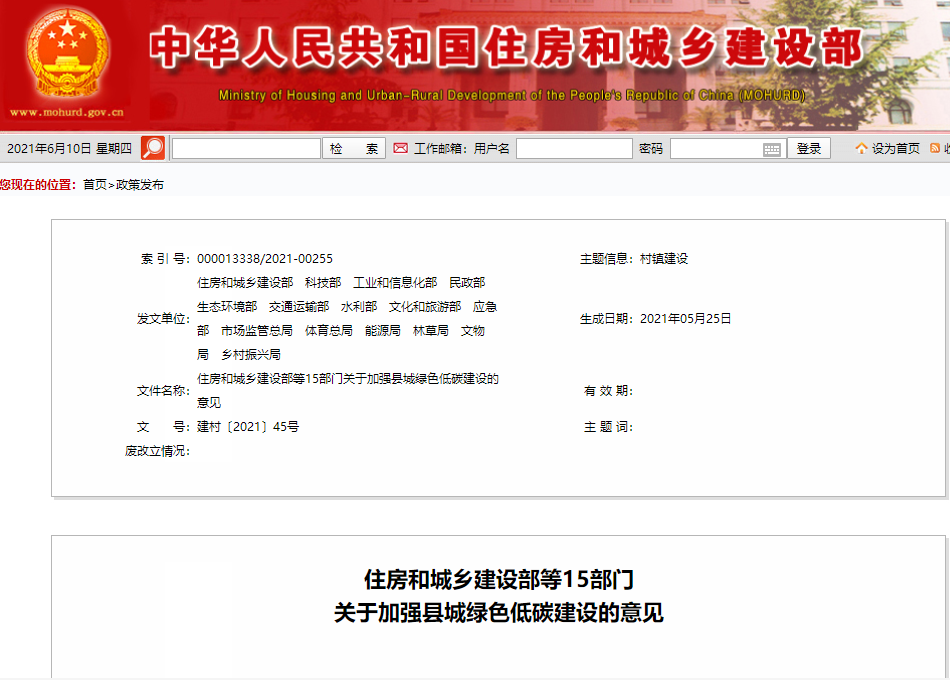Focus the search text input field

coord(246,148)
